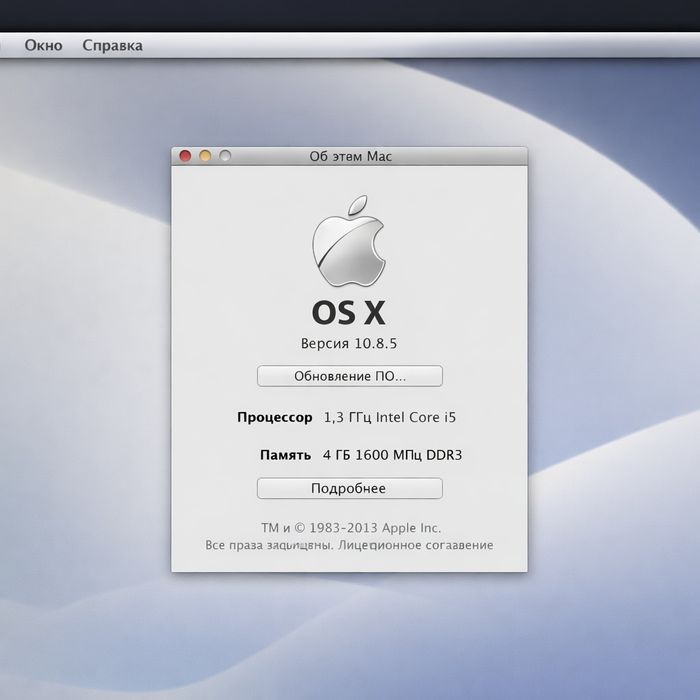
Task: Click the OS X heading
Action: pyautogui.click(x=349, y=312)
